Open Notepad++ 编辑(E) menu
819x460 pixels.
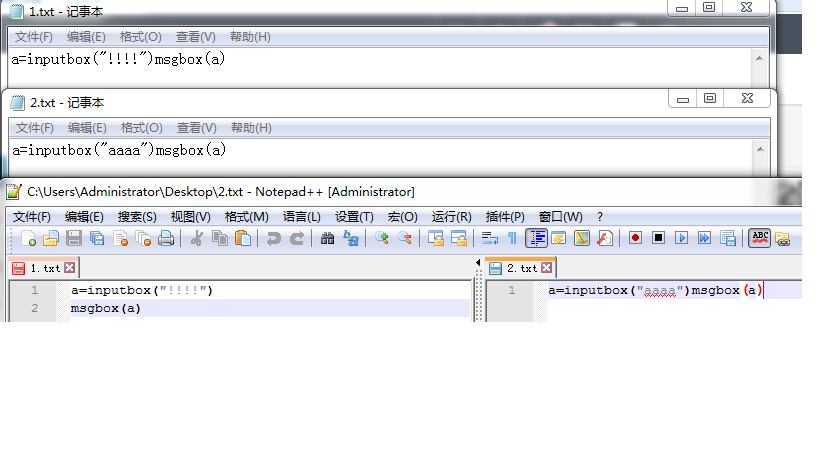84,217
